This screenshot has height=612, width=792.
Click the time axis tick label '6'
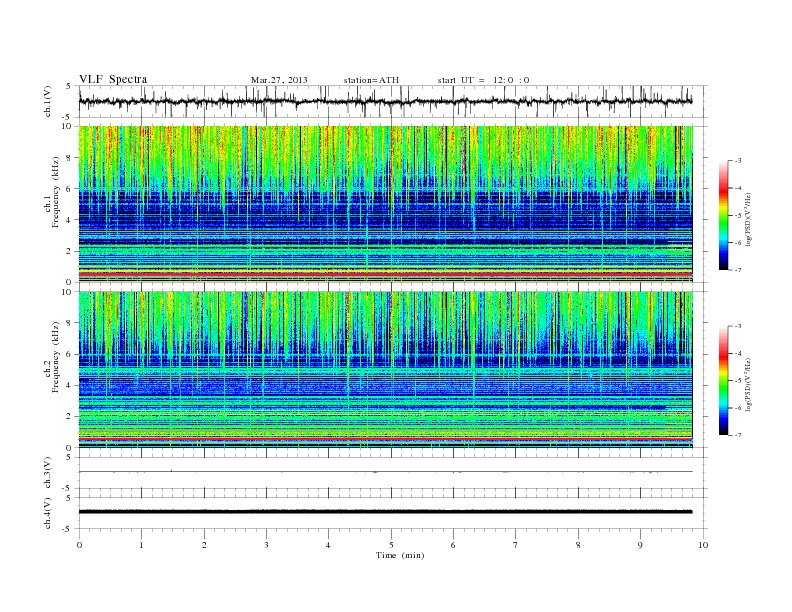coord(453,545)
